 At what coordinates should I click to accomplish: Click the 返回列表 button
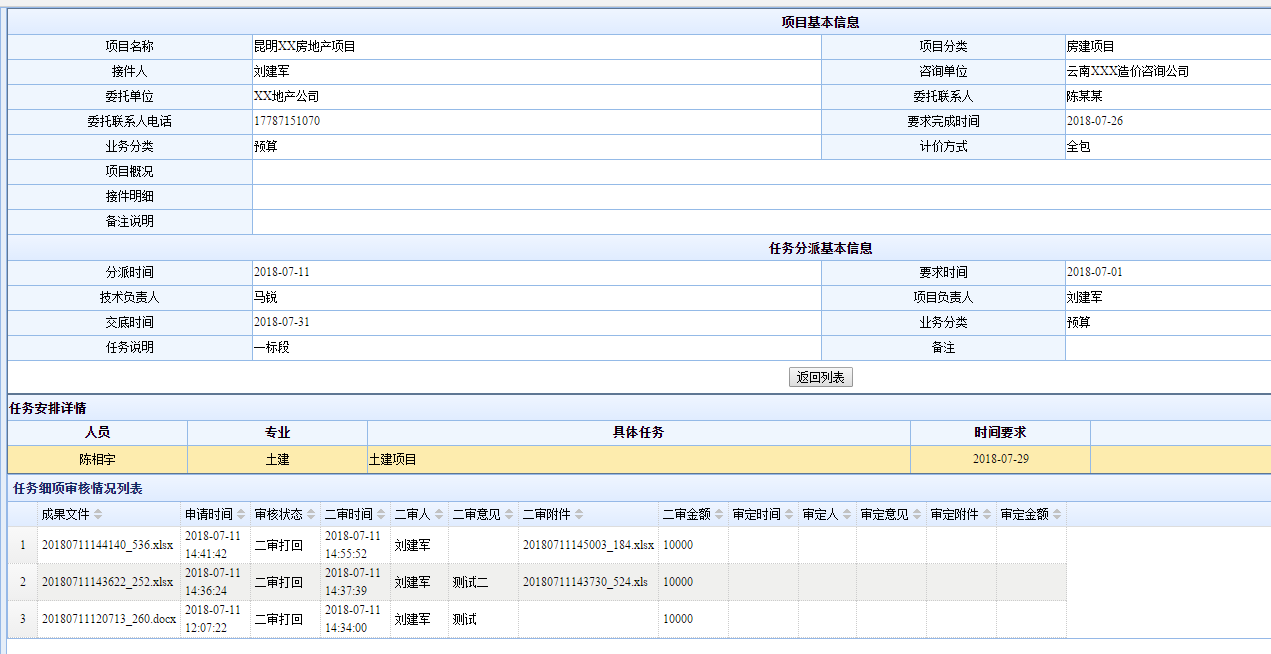[820, 378]
